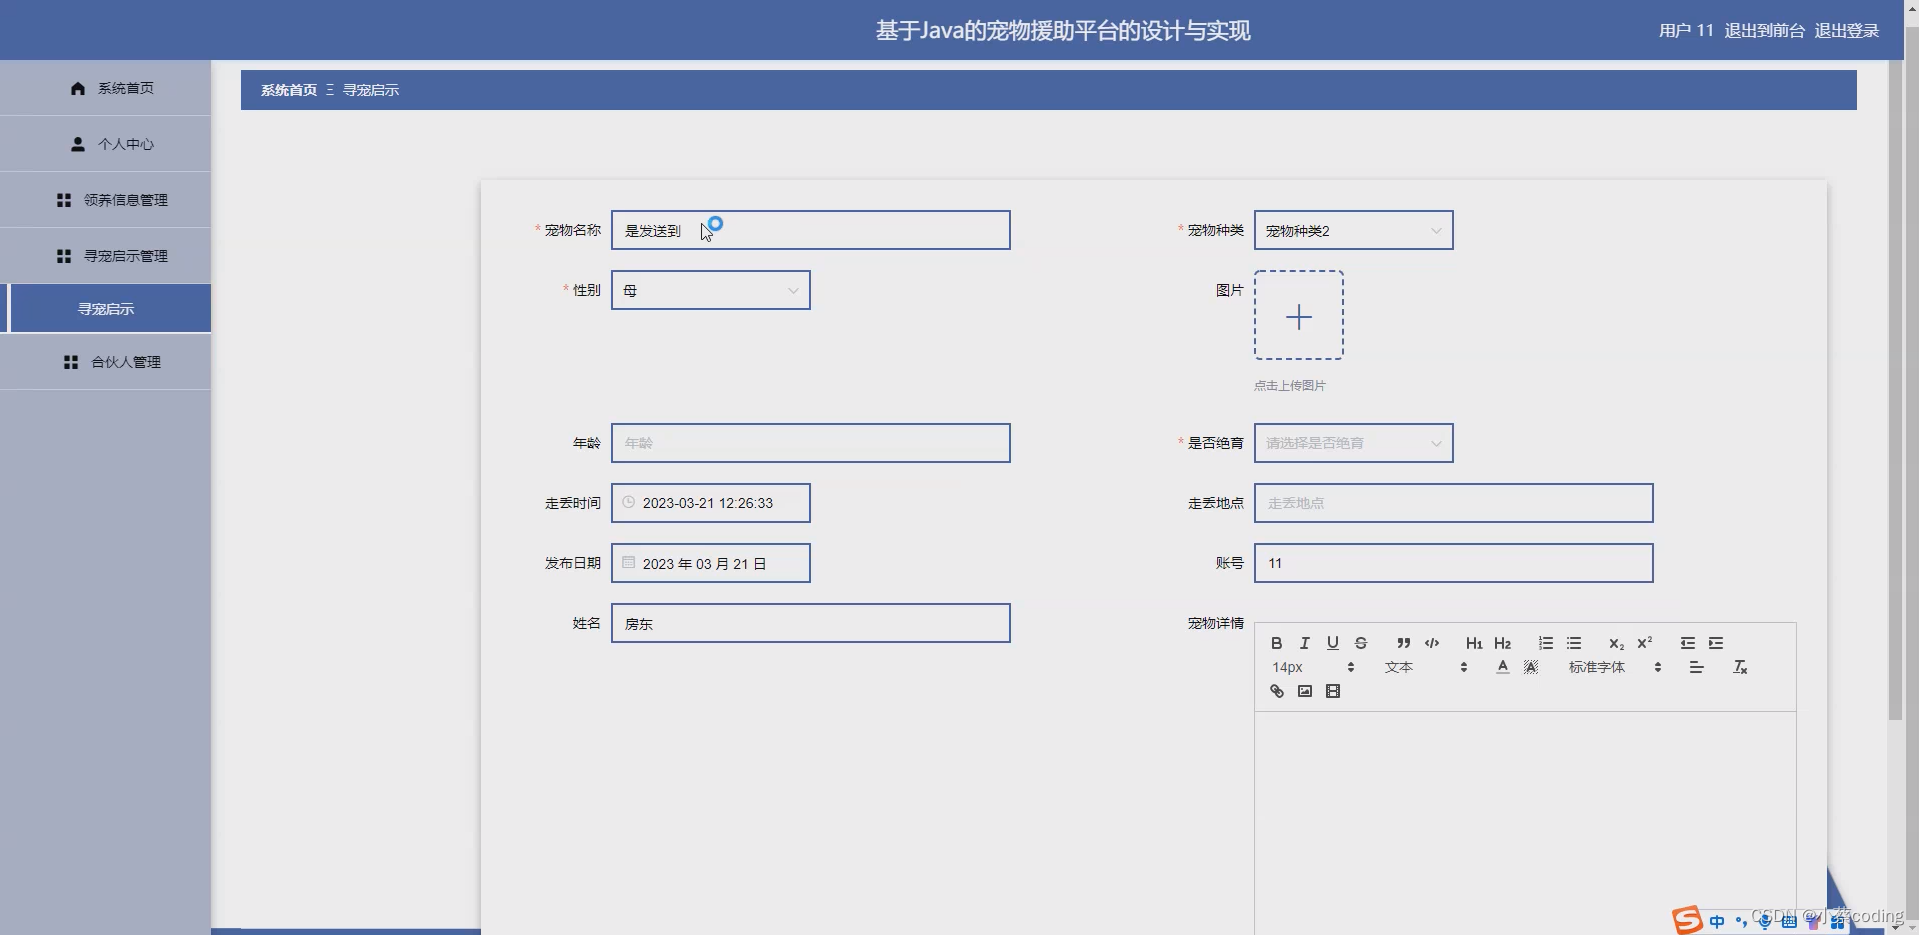The height and width of the screenshot is (935, 1919).
Task: Insert hyperlink in editor
Action: (x=1276, y=691)
